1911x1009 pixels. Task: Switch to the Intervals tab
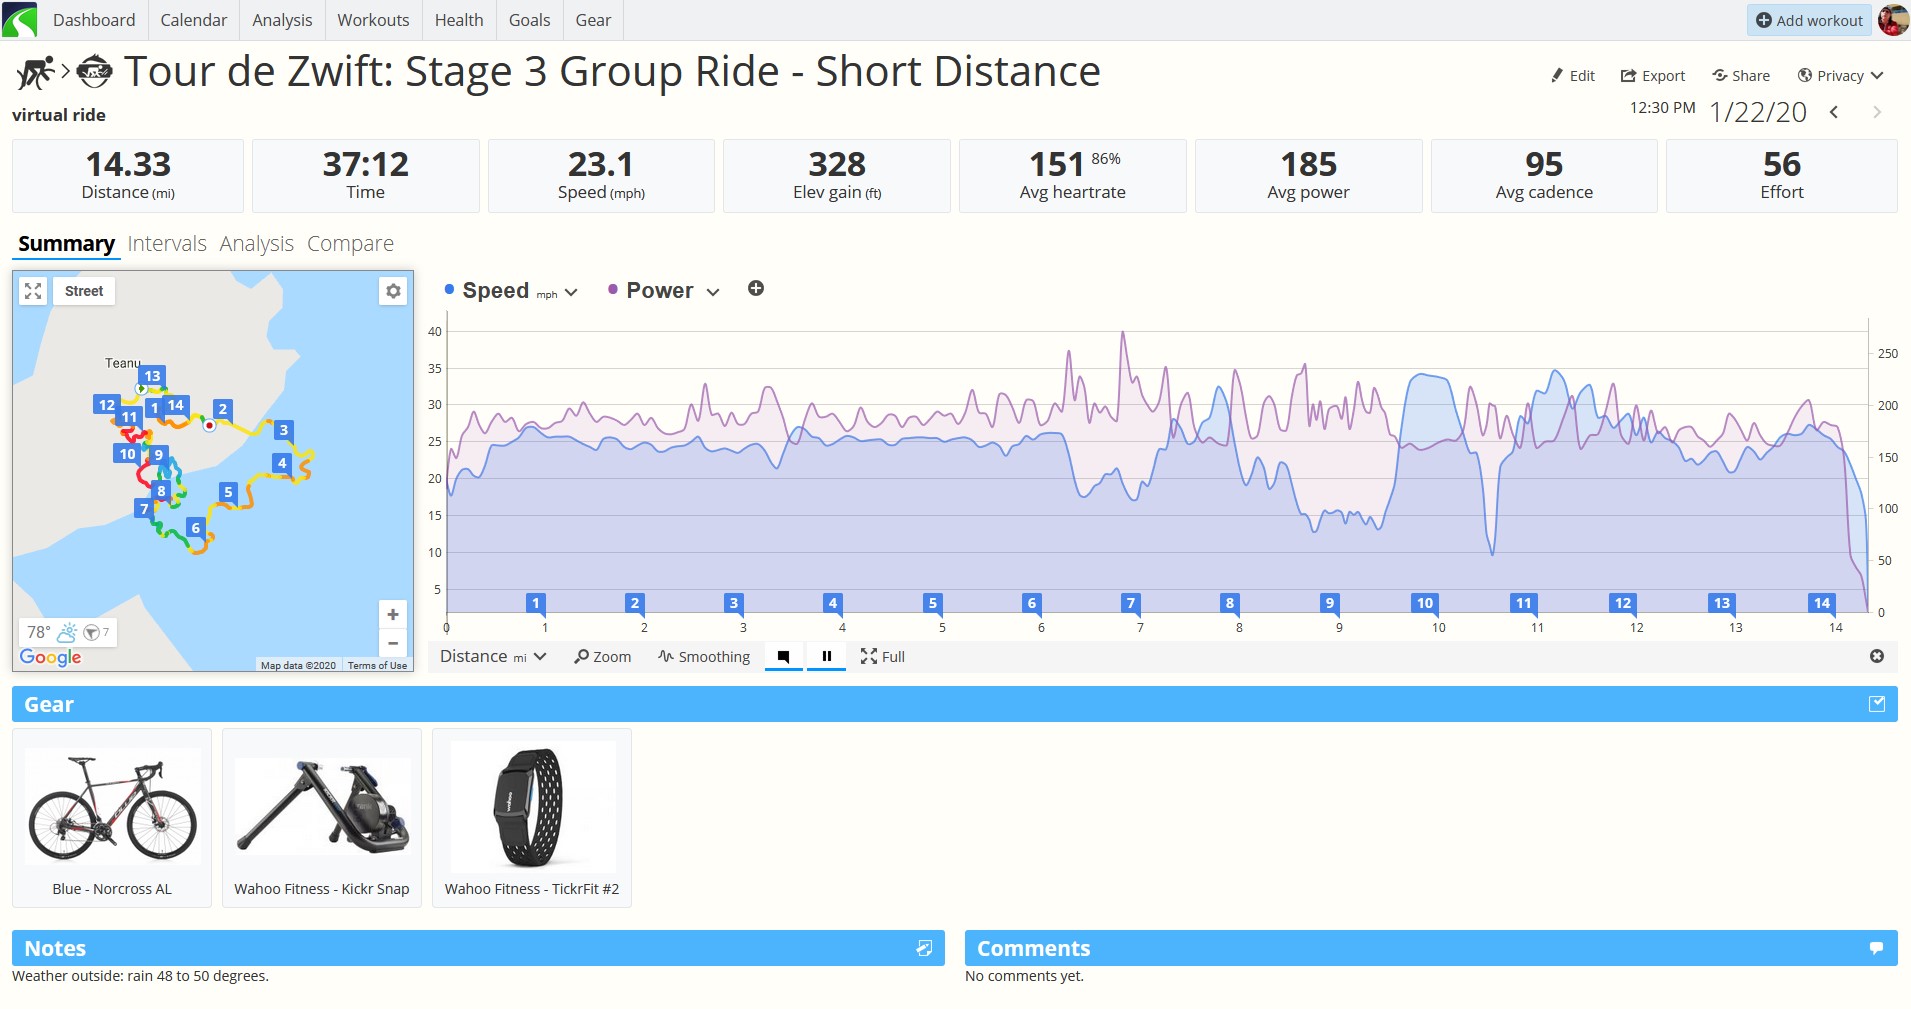click(x=167, y=244)
